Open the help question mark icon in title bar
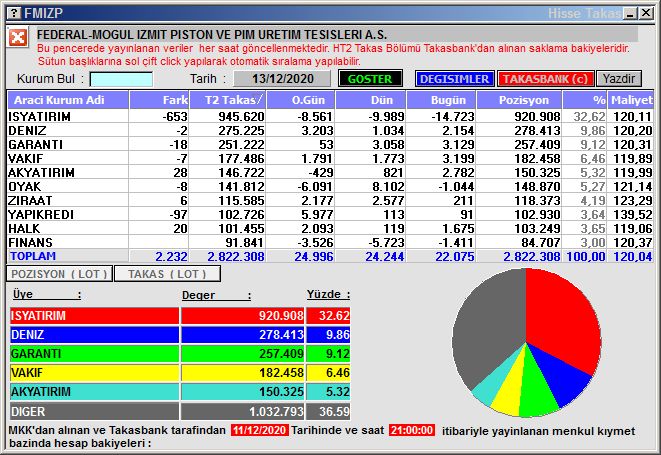Viewport: 661px width, 455px height. tap(14, 13)
